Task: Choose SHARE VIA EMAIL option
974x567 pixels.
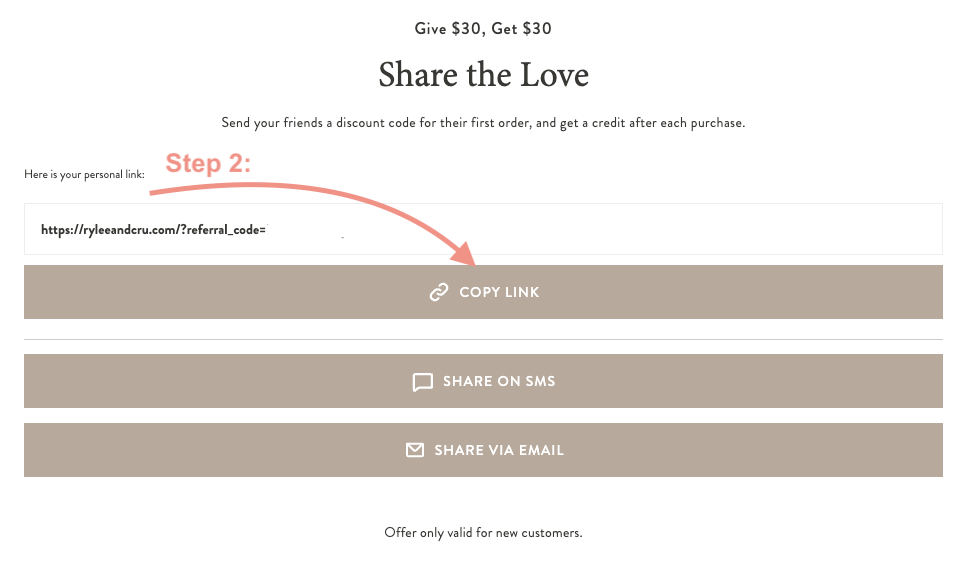Action: pyautogui.click(x=483, y=450)
